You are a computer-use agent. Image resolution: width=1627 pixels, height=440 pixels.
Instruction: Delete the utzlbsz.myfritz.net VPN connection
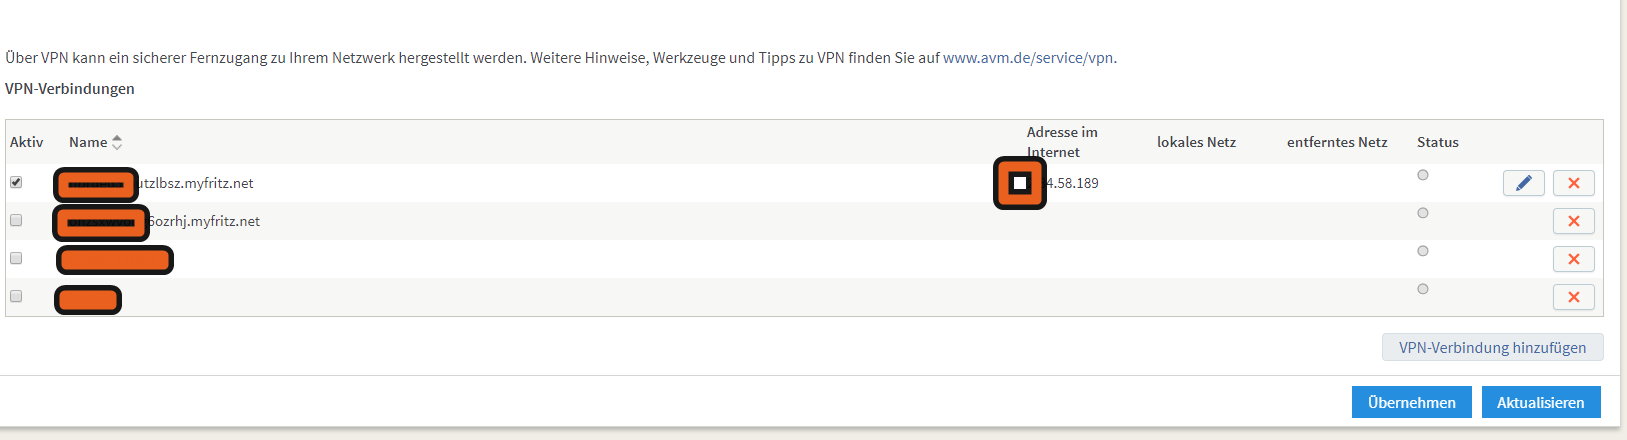click(x=1573, y=183)
